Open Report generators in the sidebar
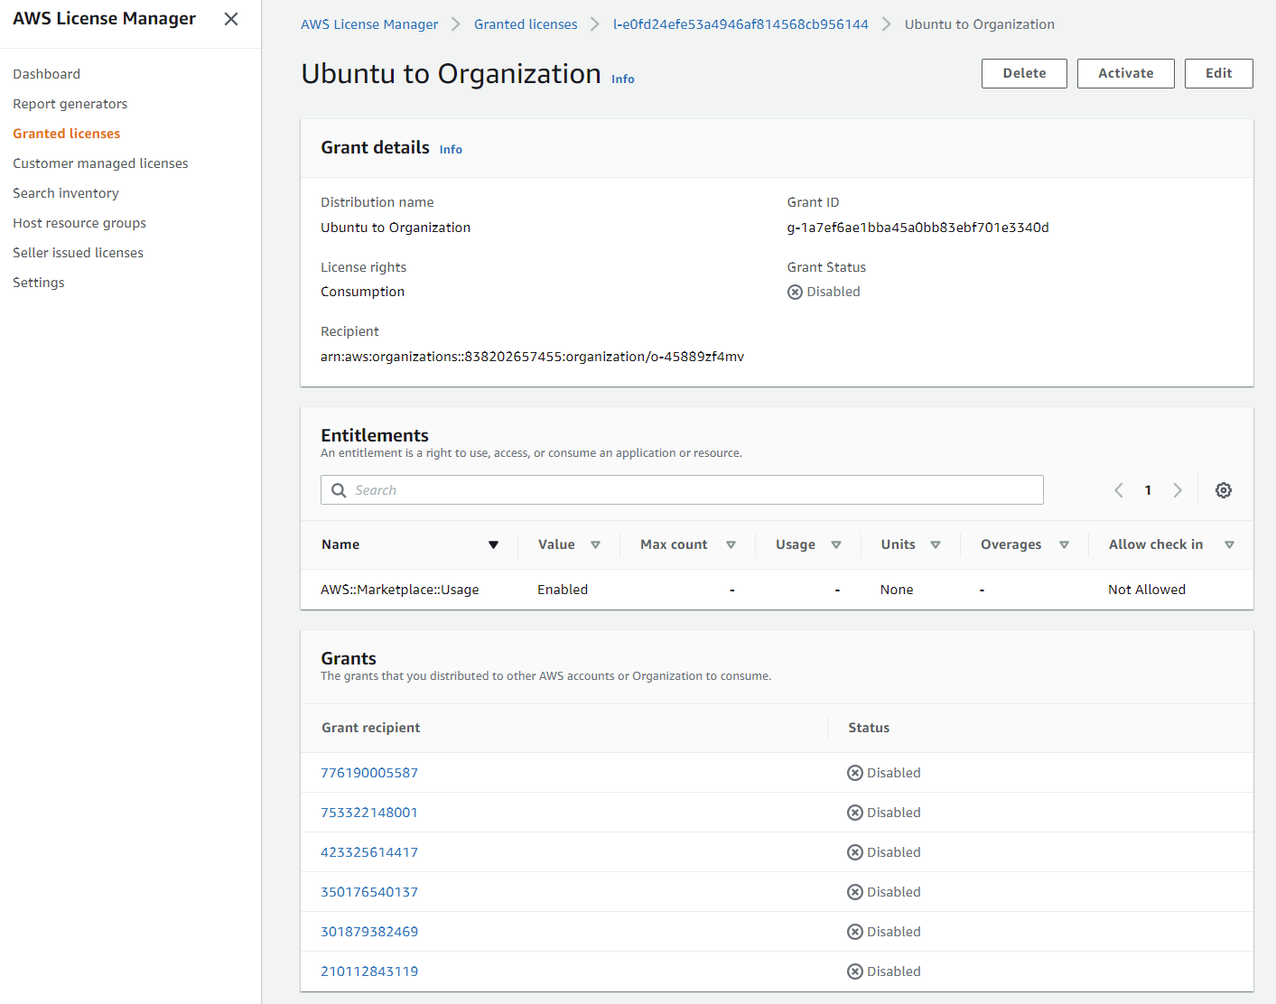1276x1004 pixels. click(70, 104)
